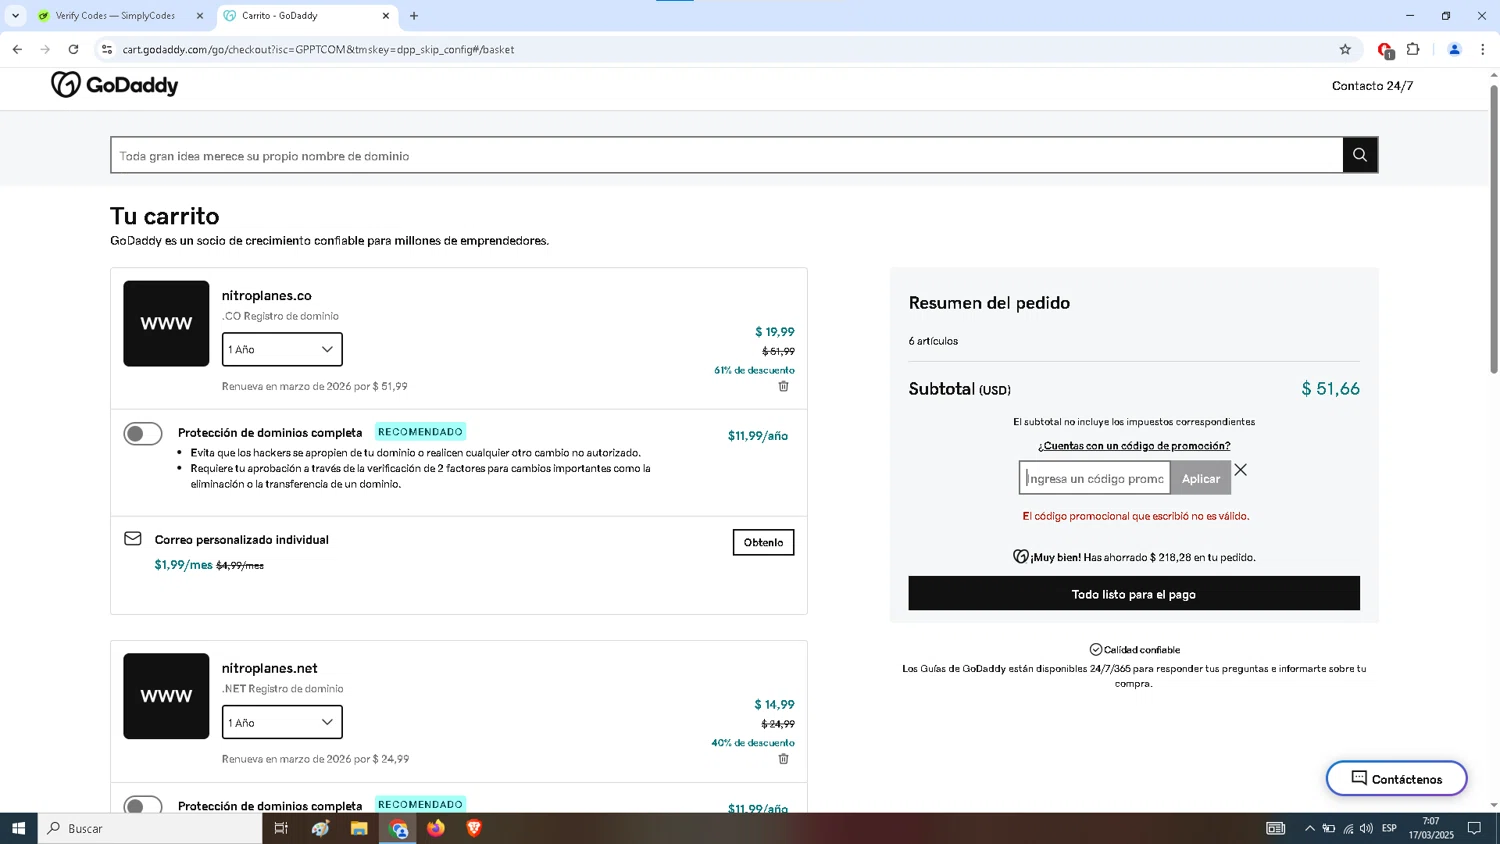Screen dimensions: 1500x844
Task: Click the browser address bar URL
Action: [x=318, y=49]
